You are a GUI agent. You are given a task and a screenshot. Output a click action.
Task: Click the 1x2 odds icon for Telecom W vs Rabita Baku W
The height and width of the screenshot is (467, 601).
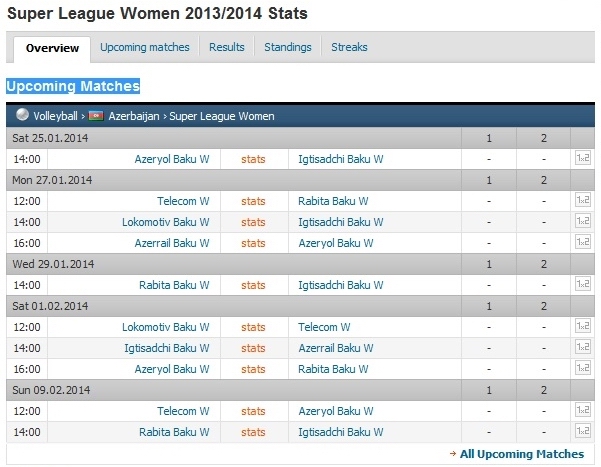click(583, 201)
